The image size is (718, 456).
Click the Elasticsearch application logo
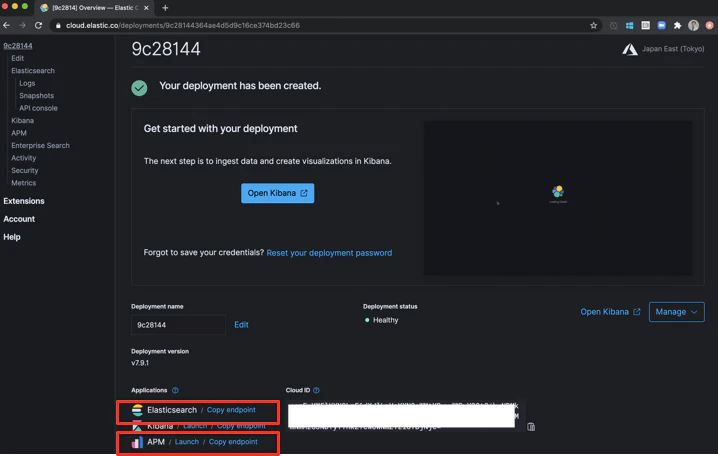137,410
